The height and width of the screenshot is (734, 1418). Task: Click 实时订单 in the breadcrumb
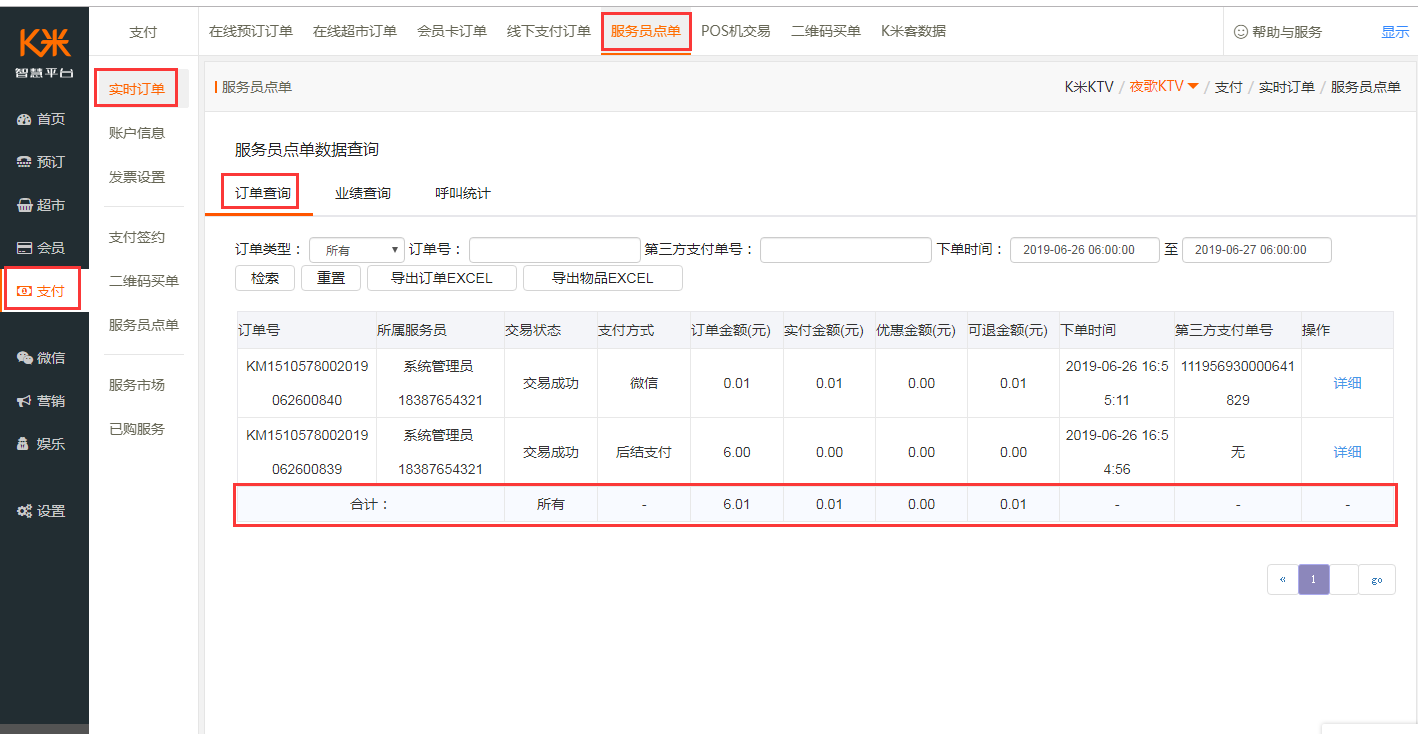click(x=1286, y=87)
